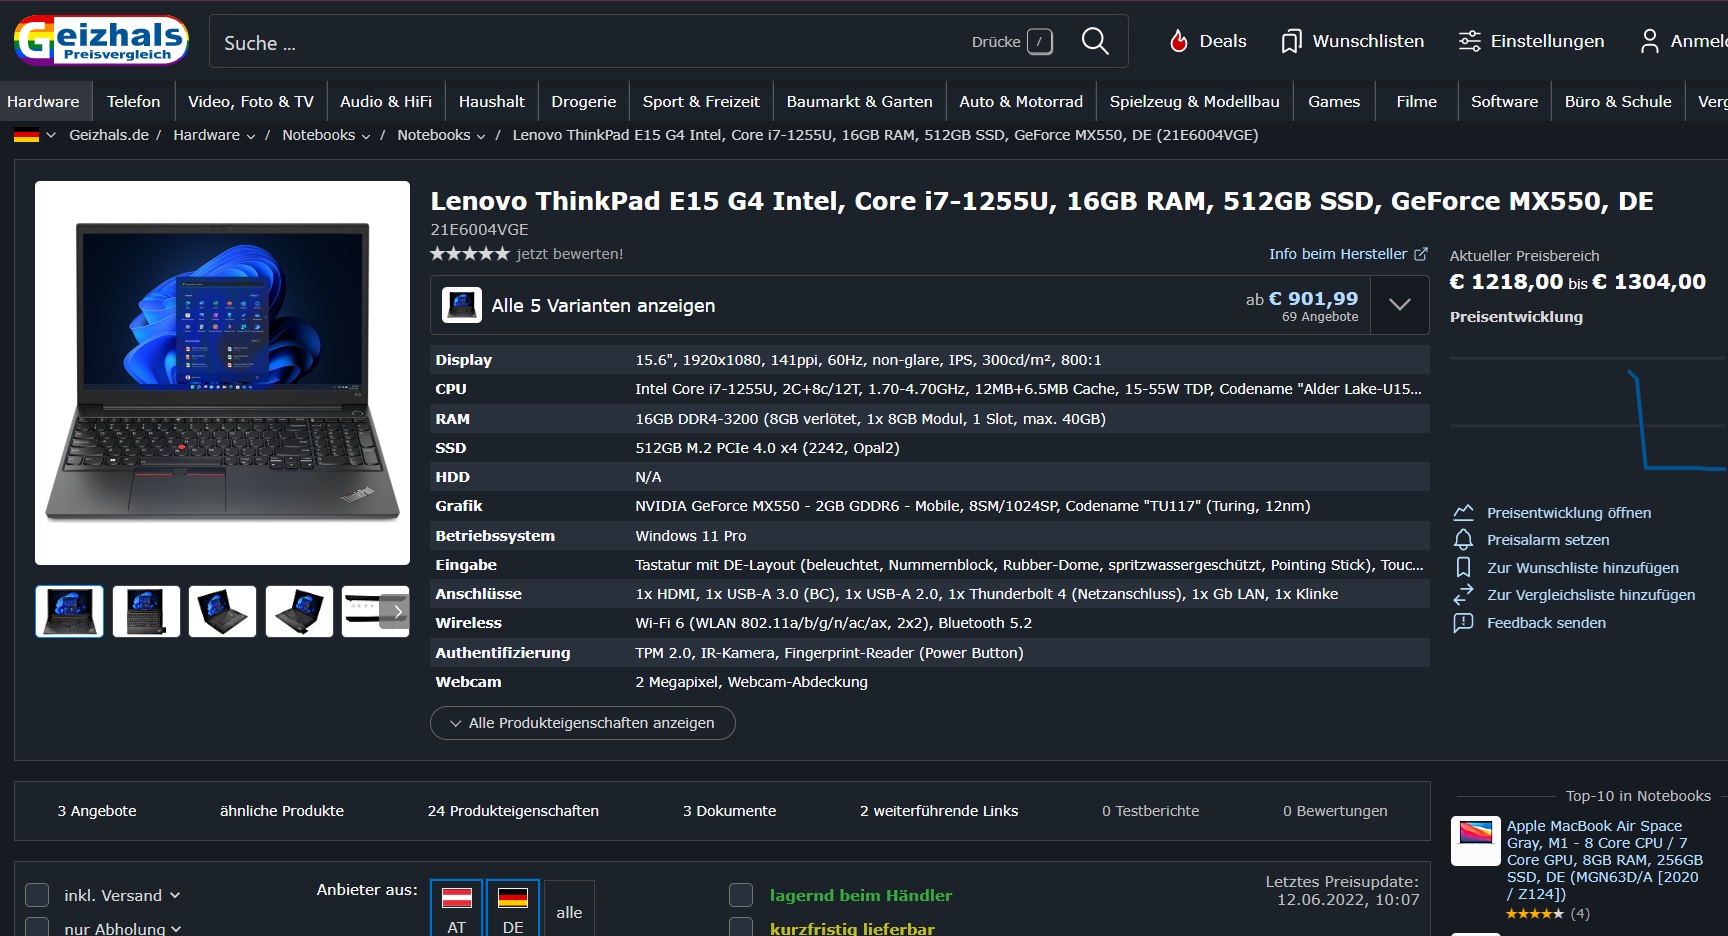Switch to '2 weiterführende Links' tab
This screenshot has width=1728, height=936.
(x=939, y=811)
